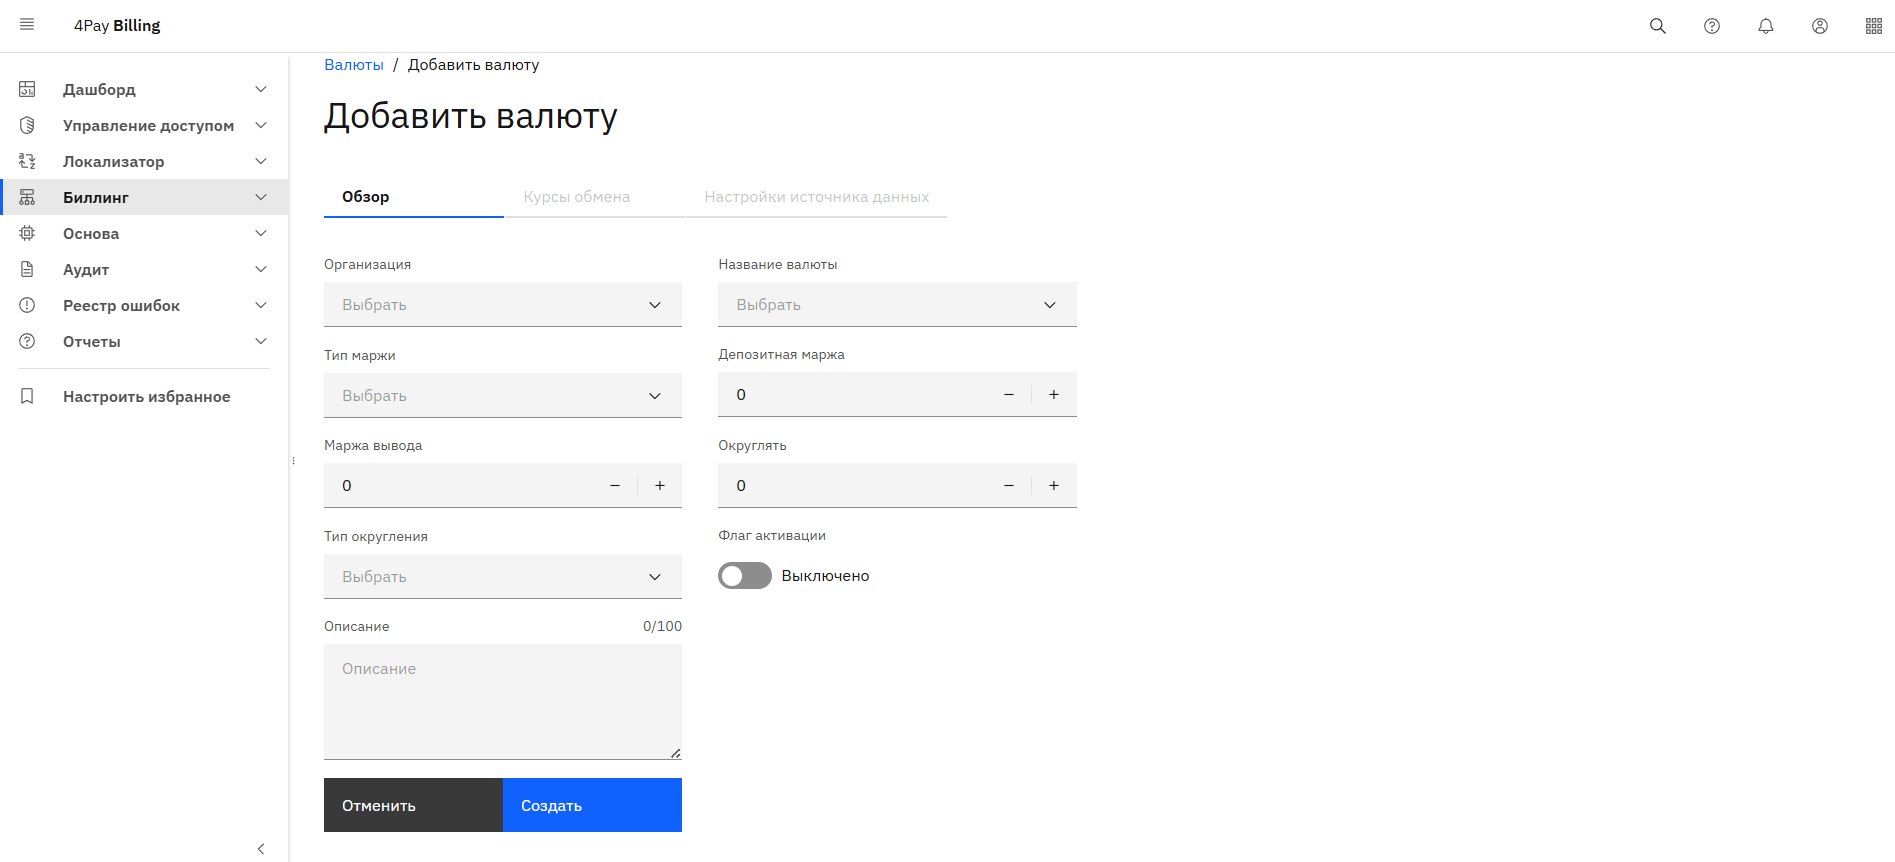The width and height of the screenshot is (1895, 862).
Task: Increase deposit margin with plus button
Action: tap(1053, 395)
